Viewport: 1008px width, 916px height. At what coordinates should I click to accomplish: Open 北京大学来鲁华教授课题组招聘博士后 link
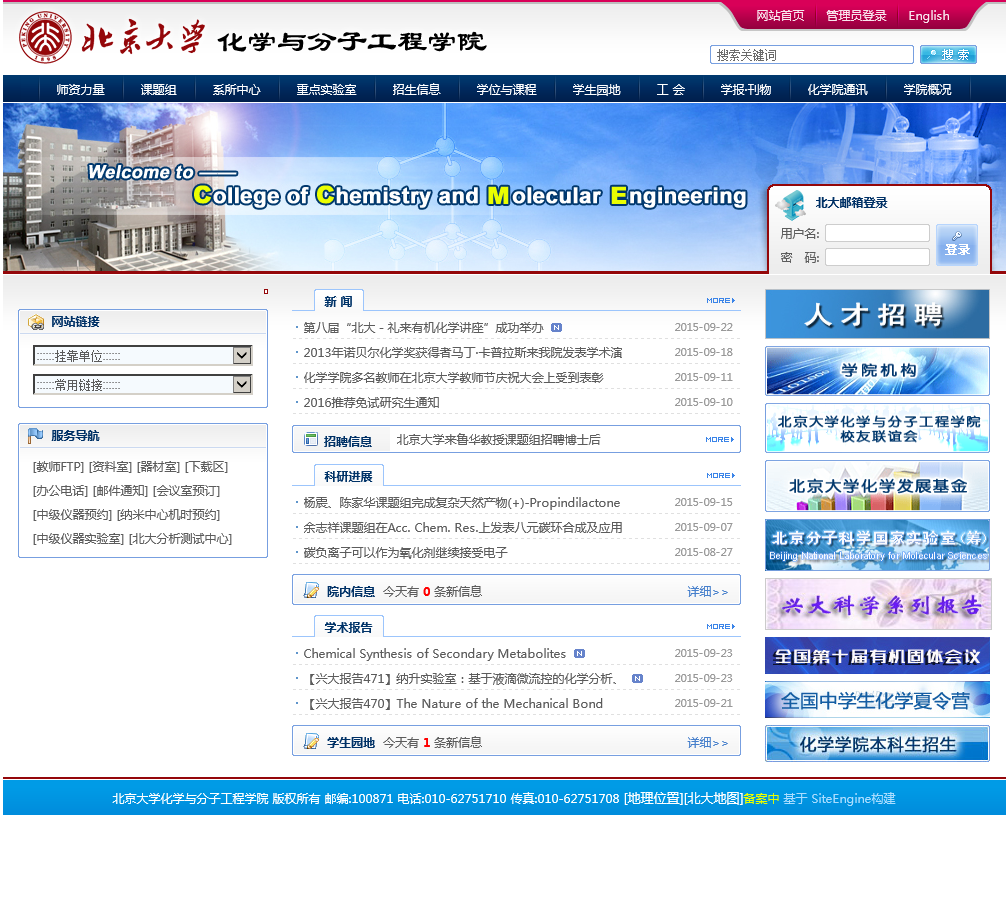(x=498, y=440)
